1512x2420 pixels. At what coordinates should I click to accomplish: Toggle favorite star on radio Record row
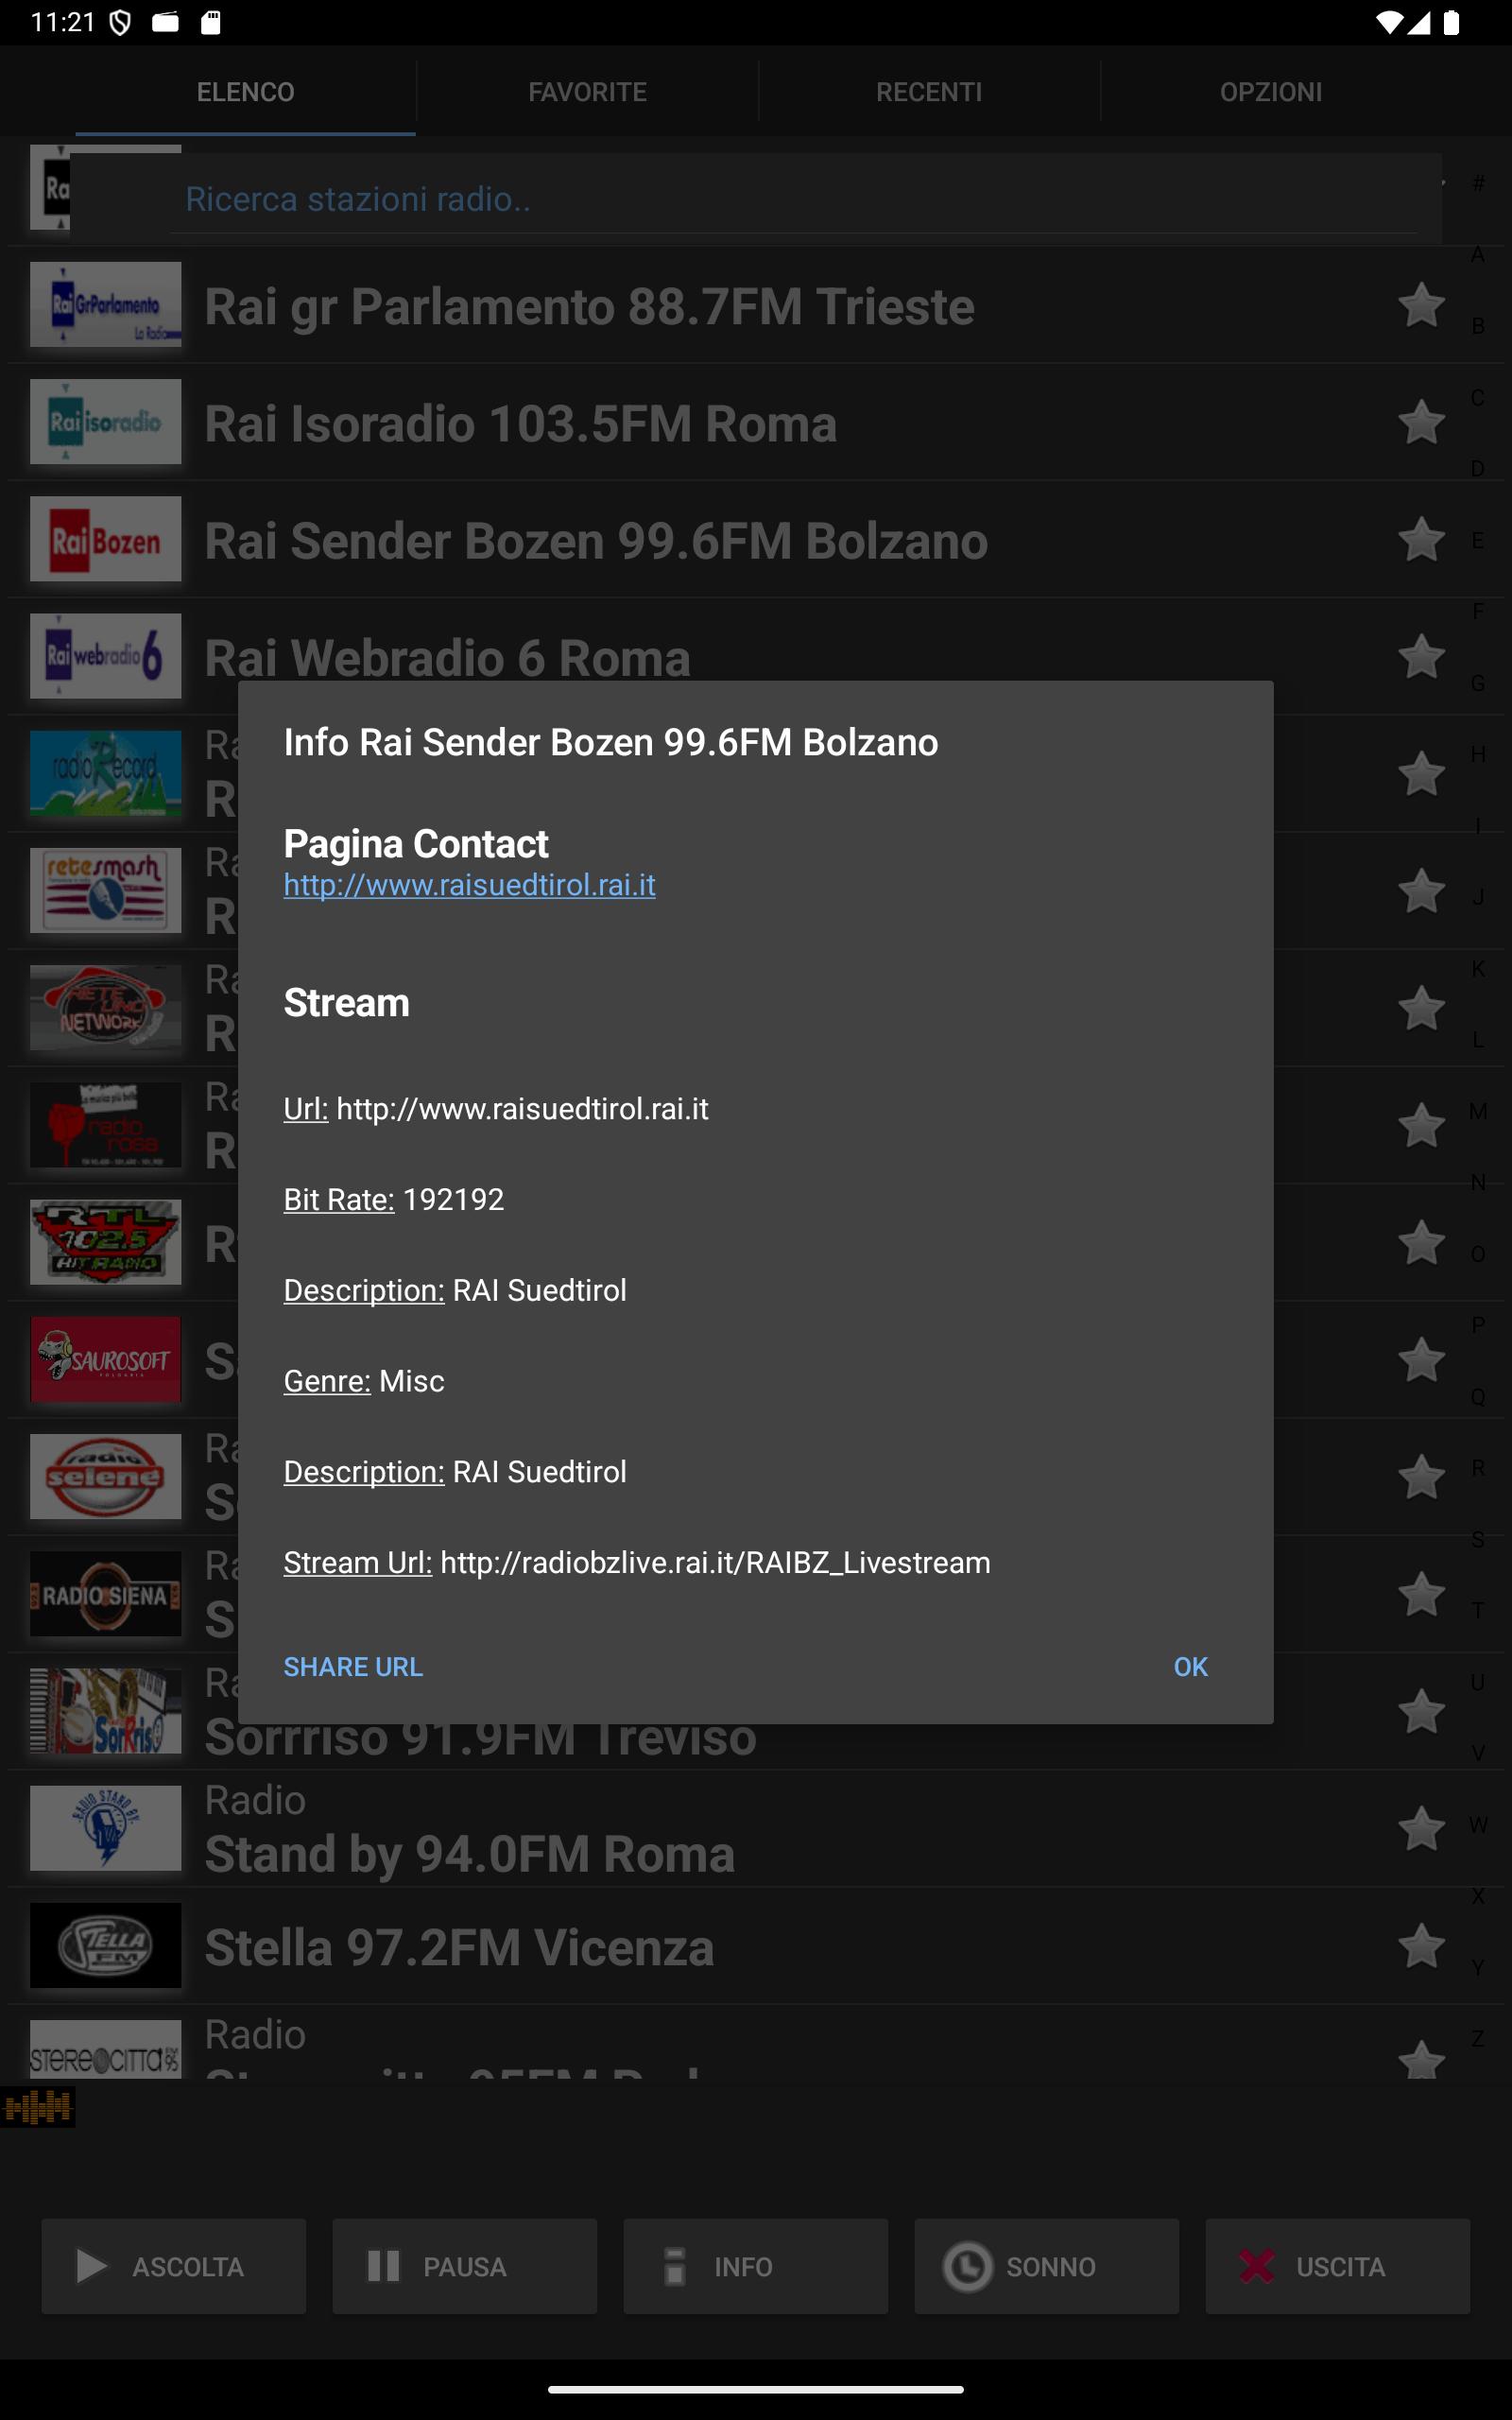click(x=1421, y=774)
